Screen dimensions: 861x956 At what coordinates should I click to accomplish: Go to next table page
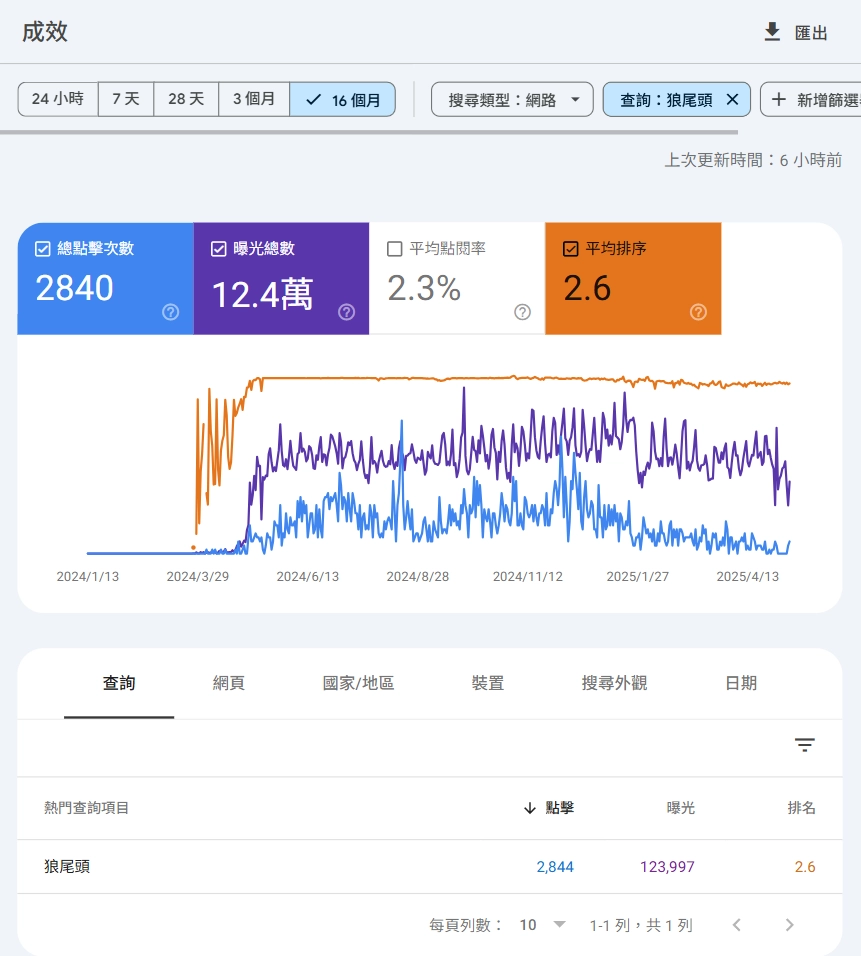point(790,925)
